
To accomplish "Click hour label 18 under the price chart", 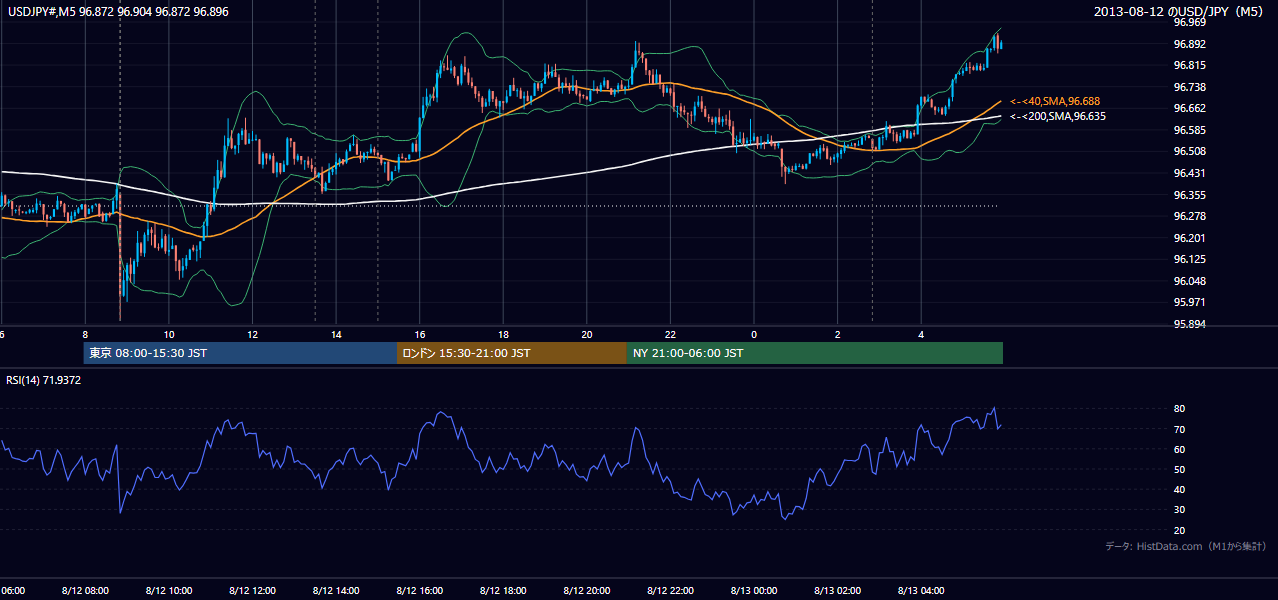I will click(x=504, y=334).
